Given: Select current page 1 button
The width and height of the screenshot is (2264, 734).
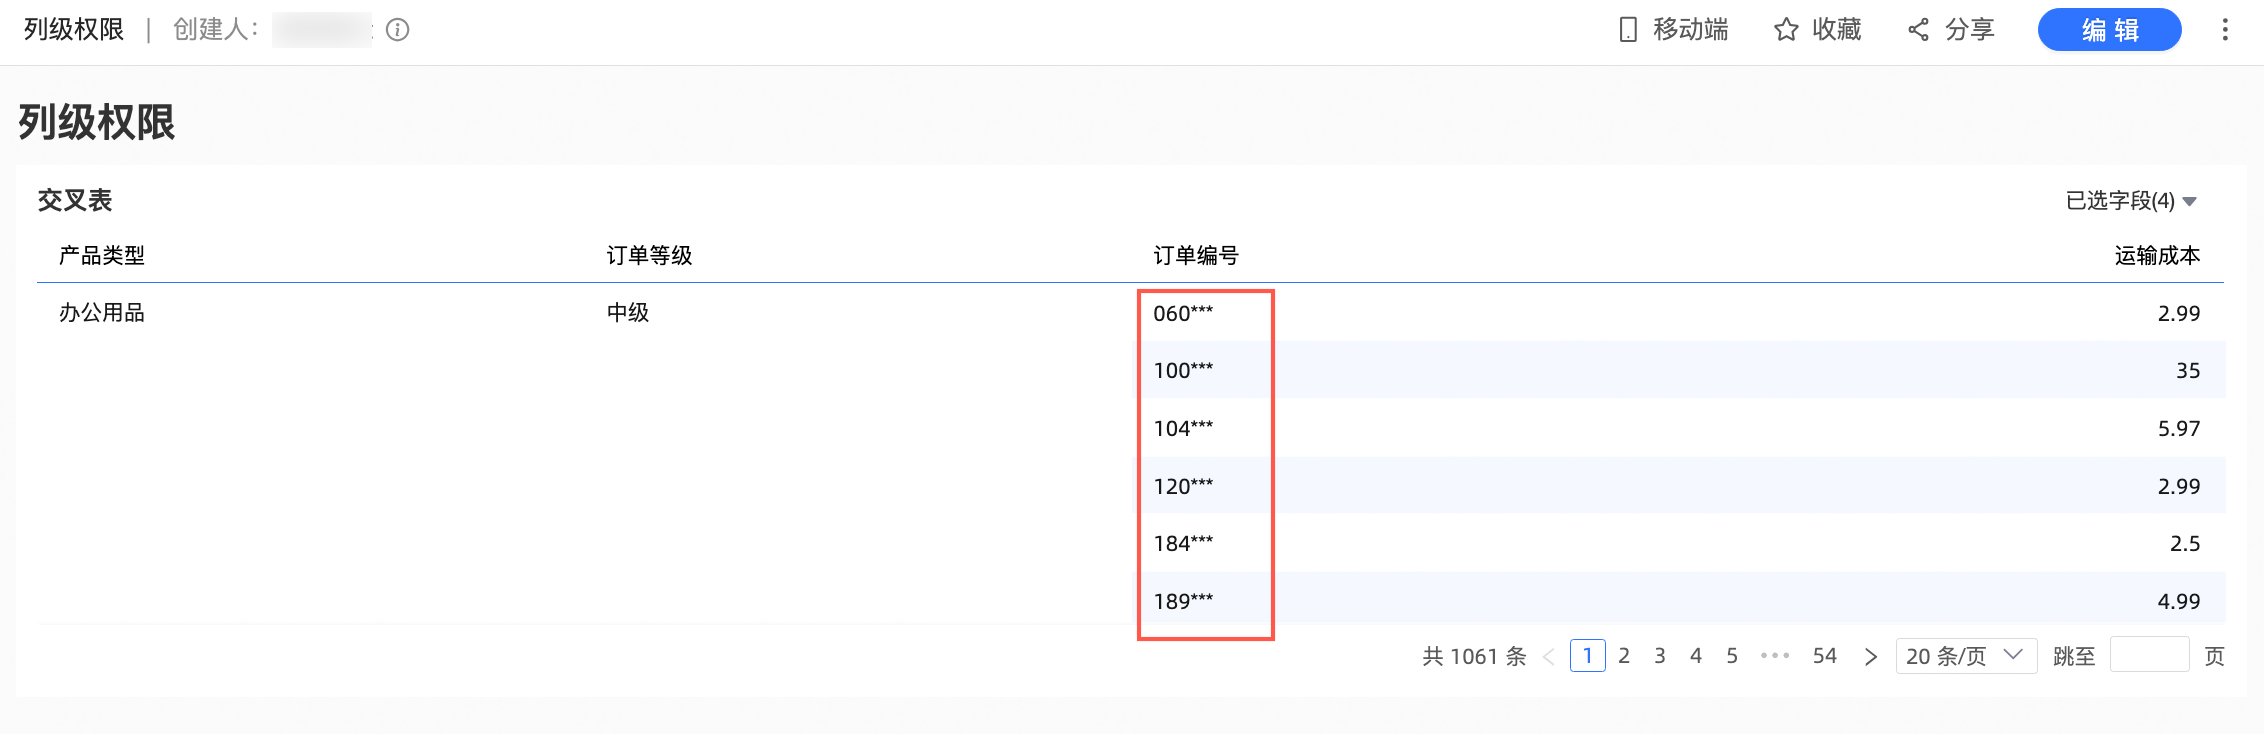Looking at the screenshot, I should (1588, 656).
